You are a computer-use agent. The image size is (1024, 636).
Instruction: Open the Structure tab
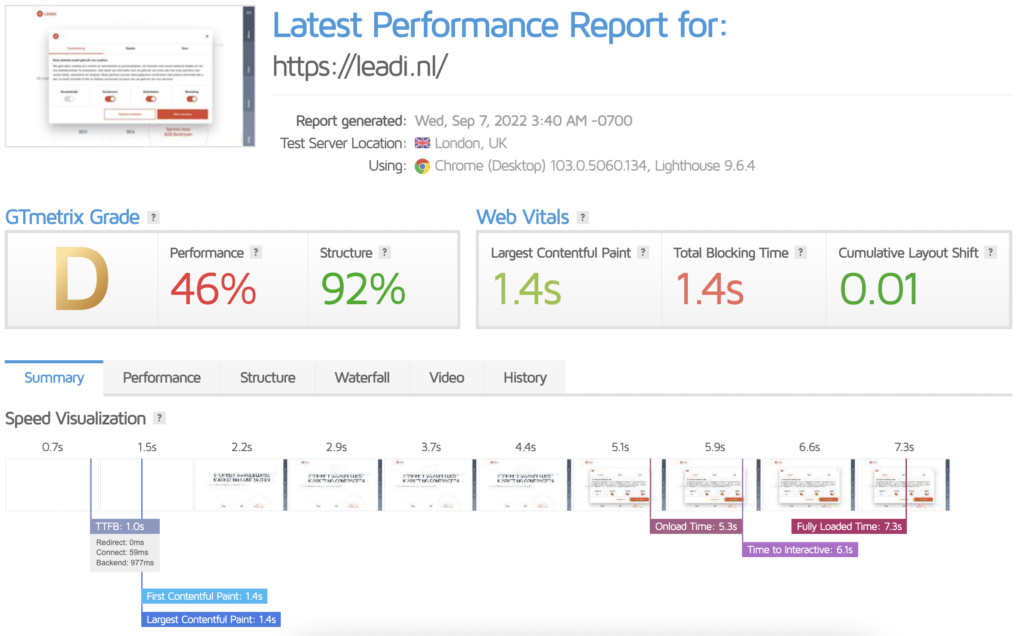pyautogui.click(x=267, y=377)
